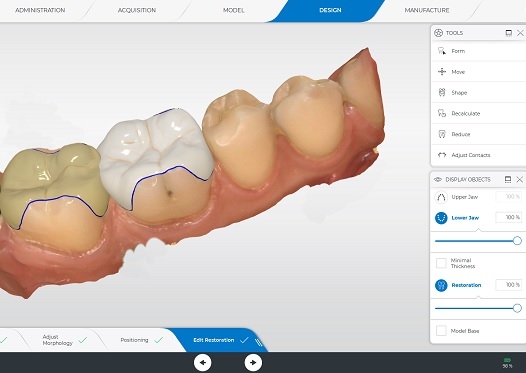
Task: Click the Model Base label
Action: tap(465, 331)
